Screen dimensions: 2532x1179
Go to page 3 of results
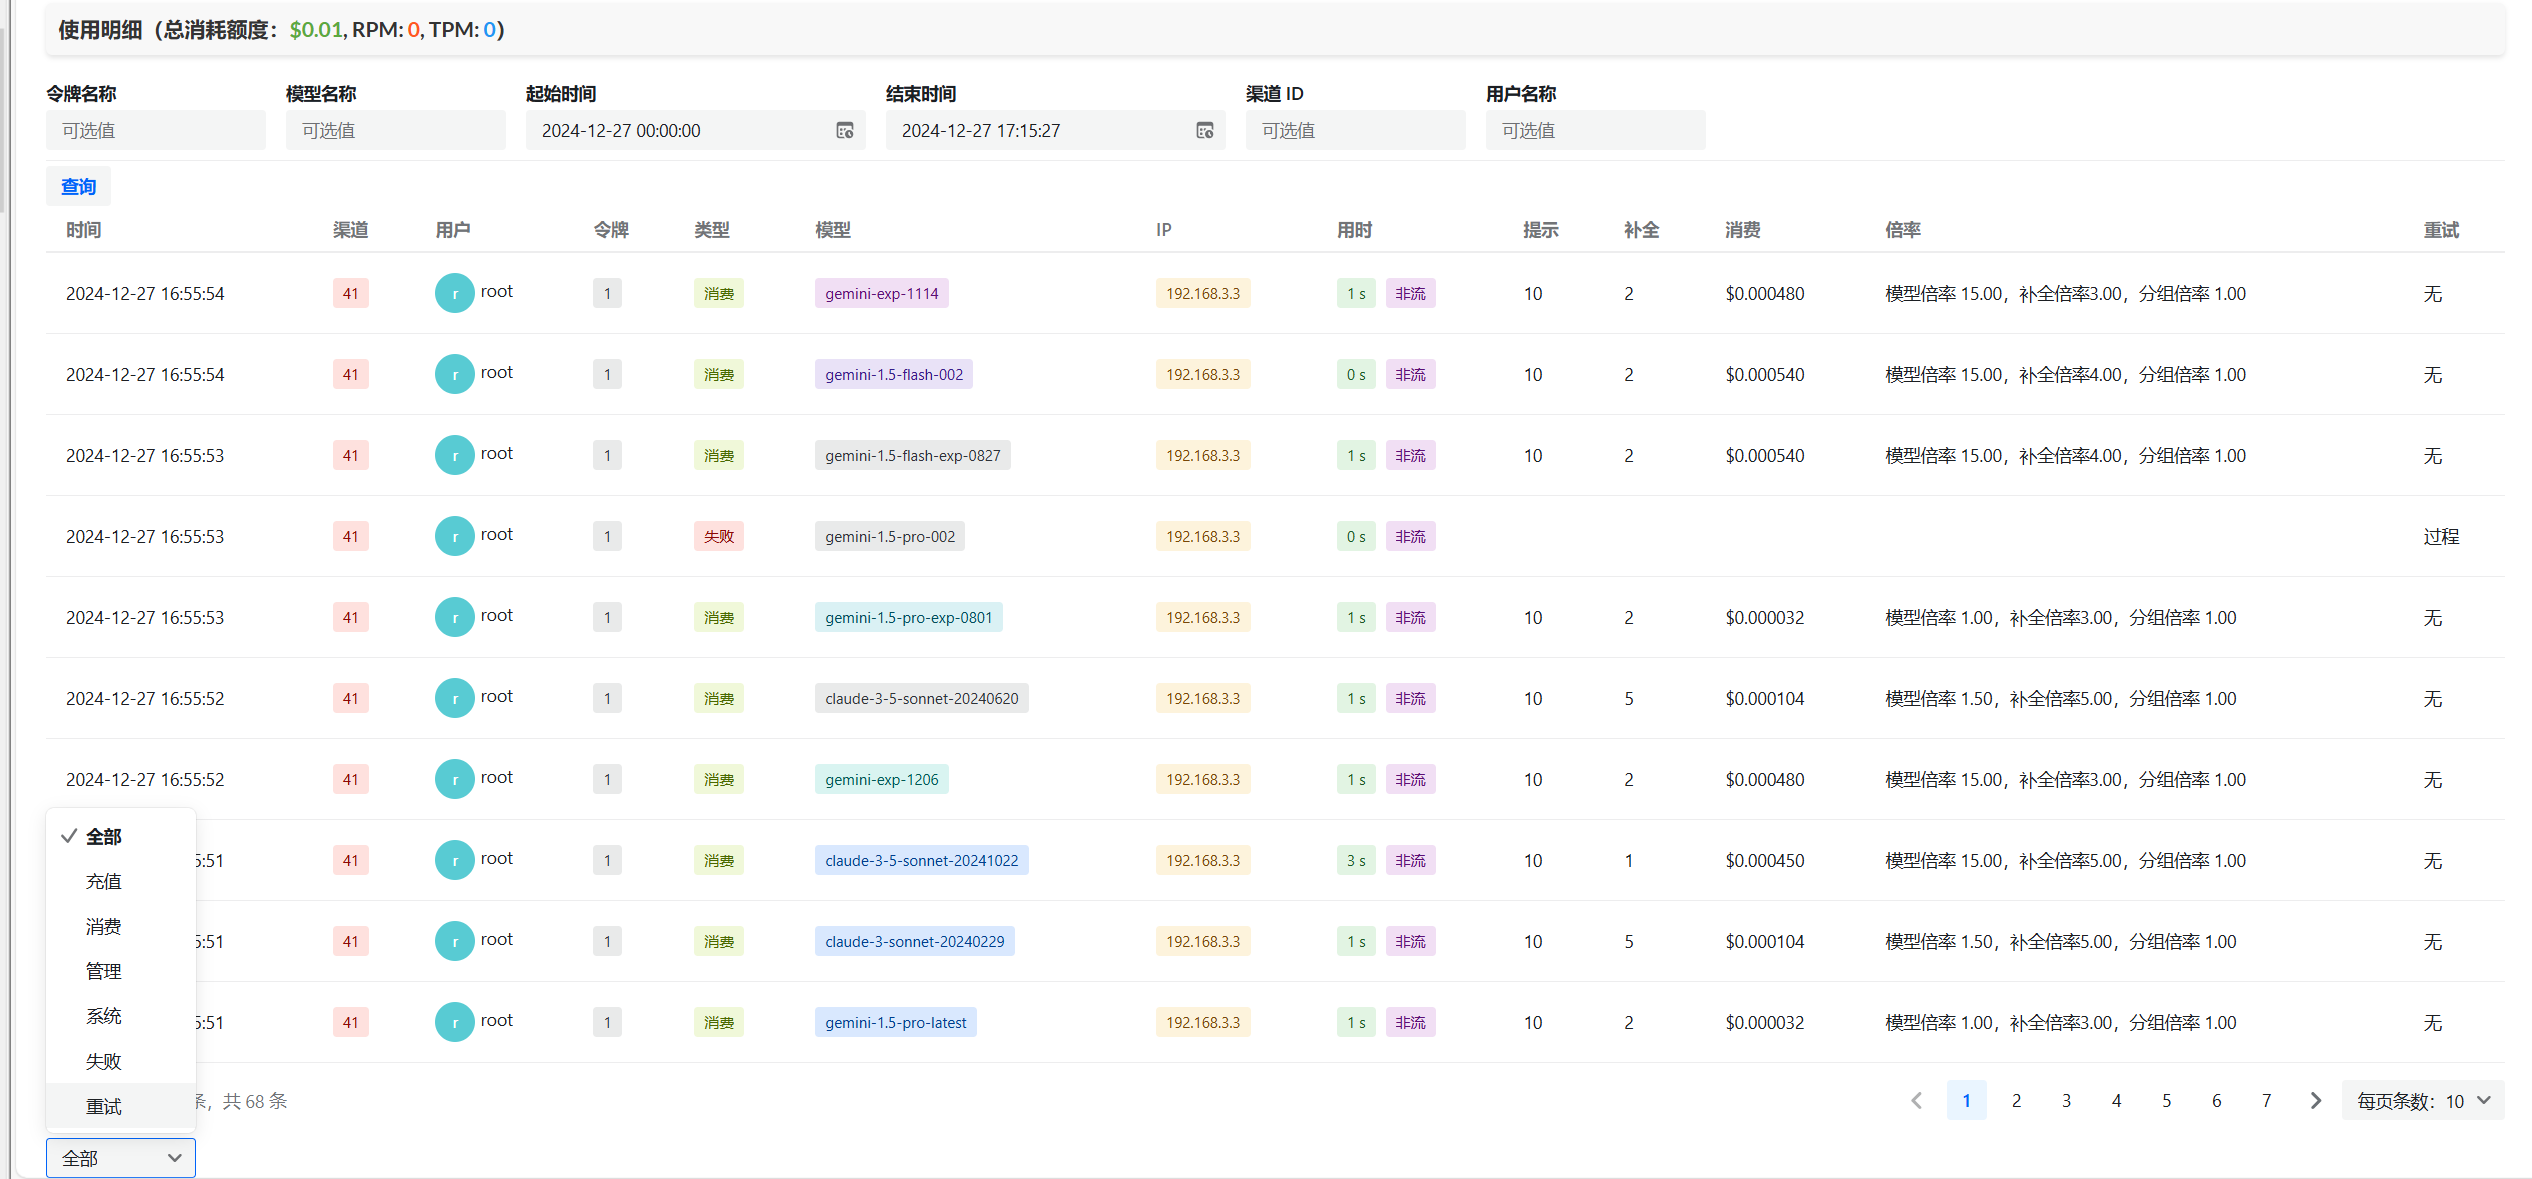(x=2066, y=1100)
